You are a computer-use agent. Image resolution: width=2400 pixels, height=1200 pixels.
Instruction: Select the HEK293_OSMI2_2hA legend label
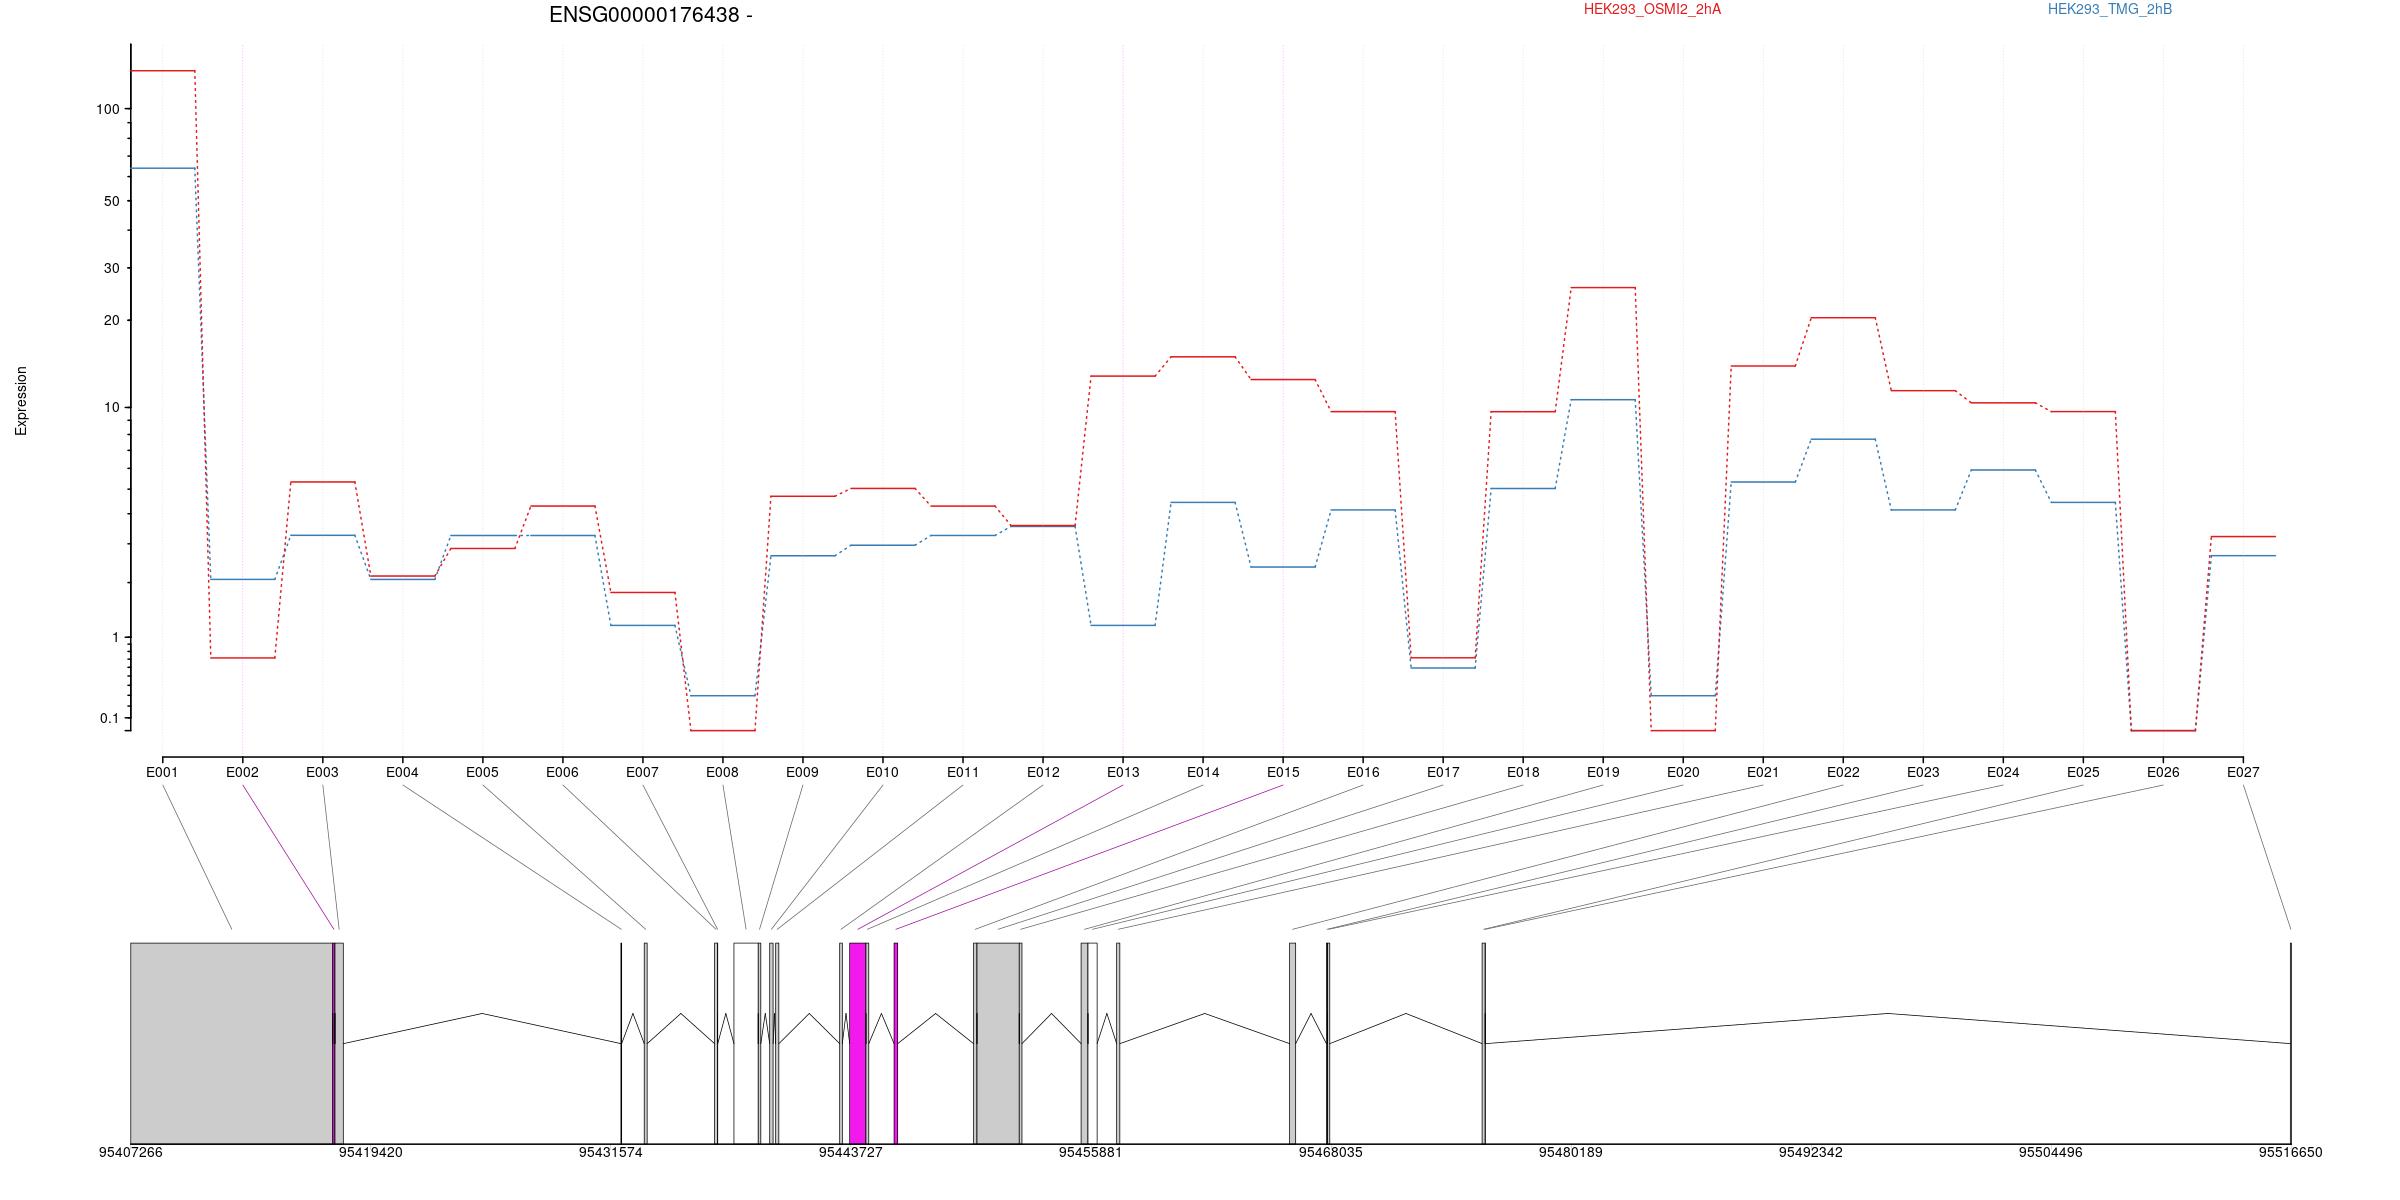pos(1652,9)
